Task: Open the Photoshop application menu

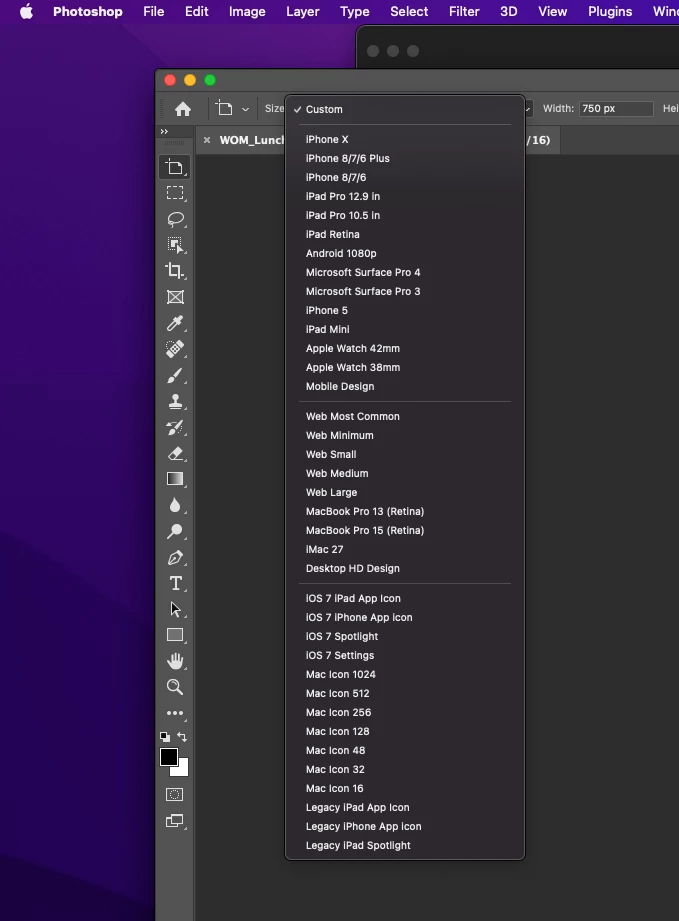Action: point(88,12)
